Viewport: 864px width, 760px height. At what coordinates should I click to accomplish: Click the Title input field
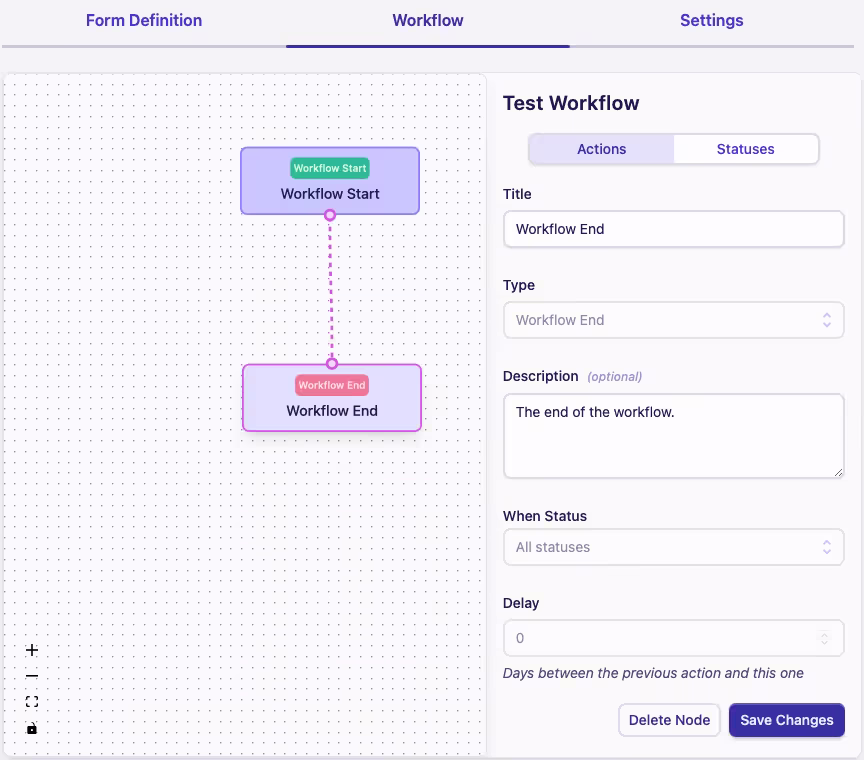(673, 229)
